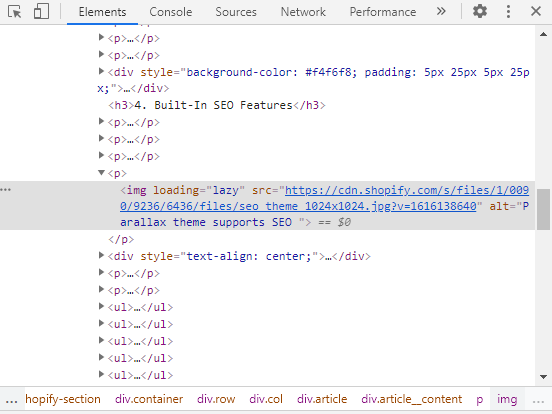Image resolution: width=552 pixels, height=414 pixels.
Task: Open the cdn.shopify.com image src link
Action: (x=325, y=198)
